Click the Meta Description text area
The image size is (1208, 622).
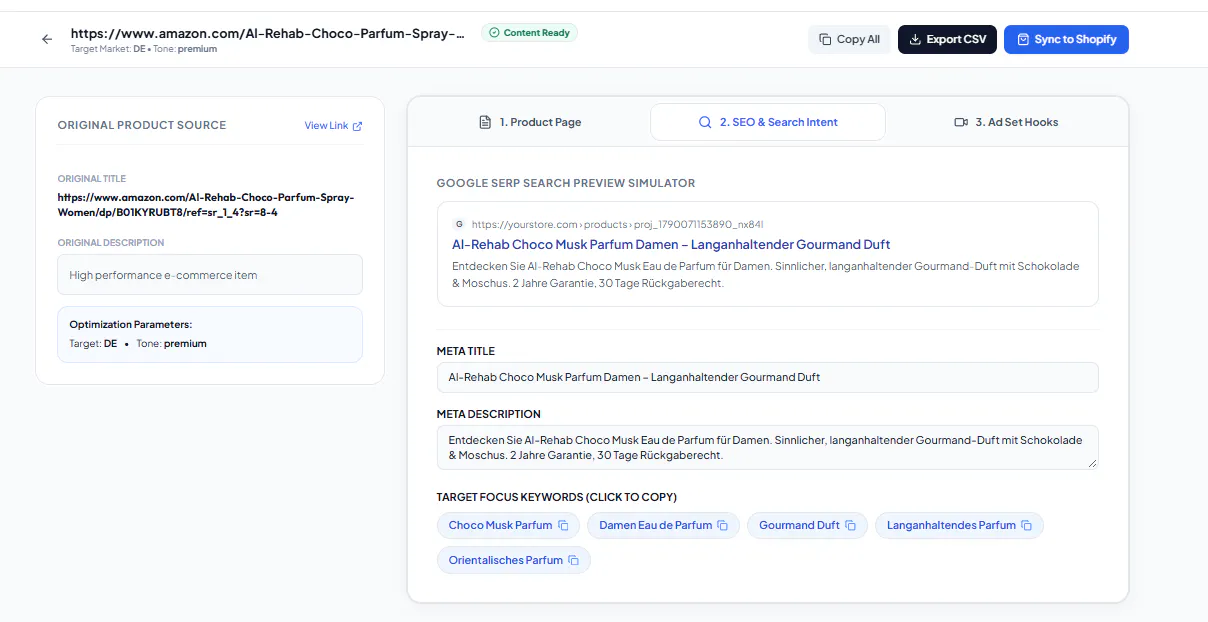tap(768, 447)
